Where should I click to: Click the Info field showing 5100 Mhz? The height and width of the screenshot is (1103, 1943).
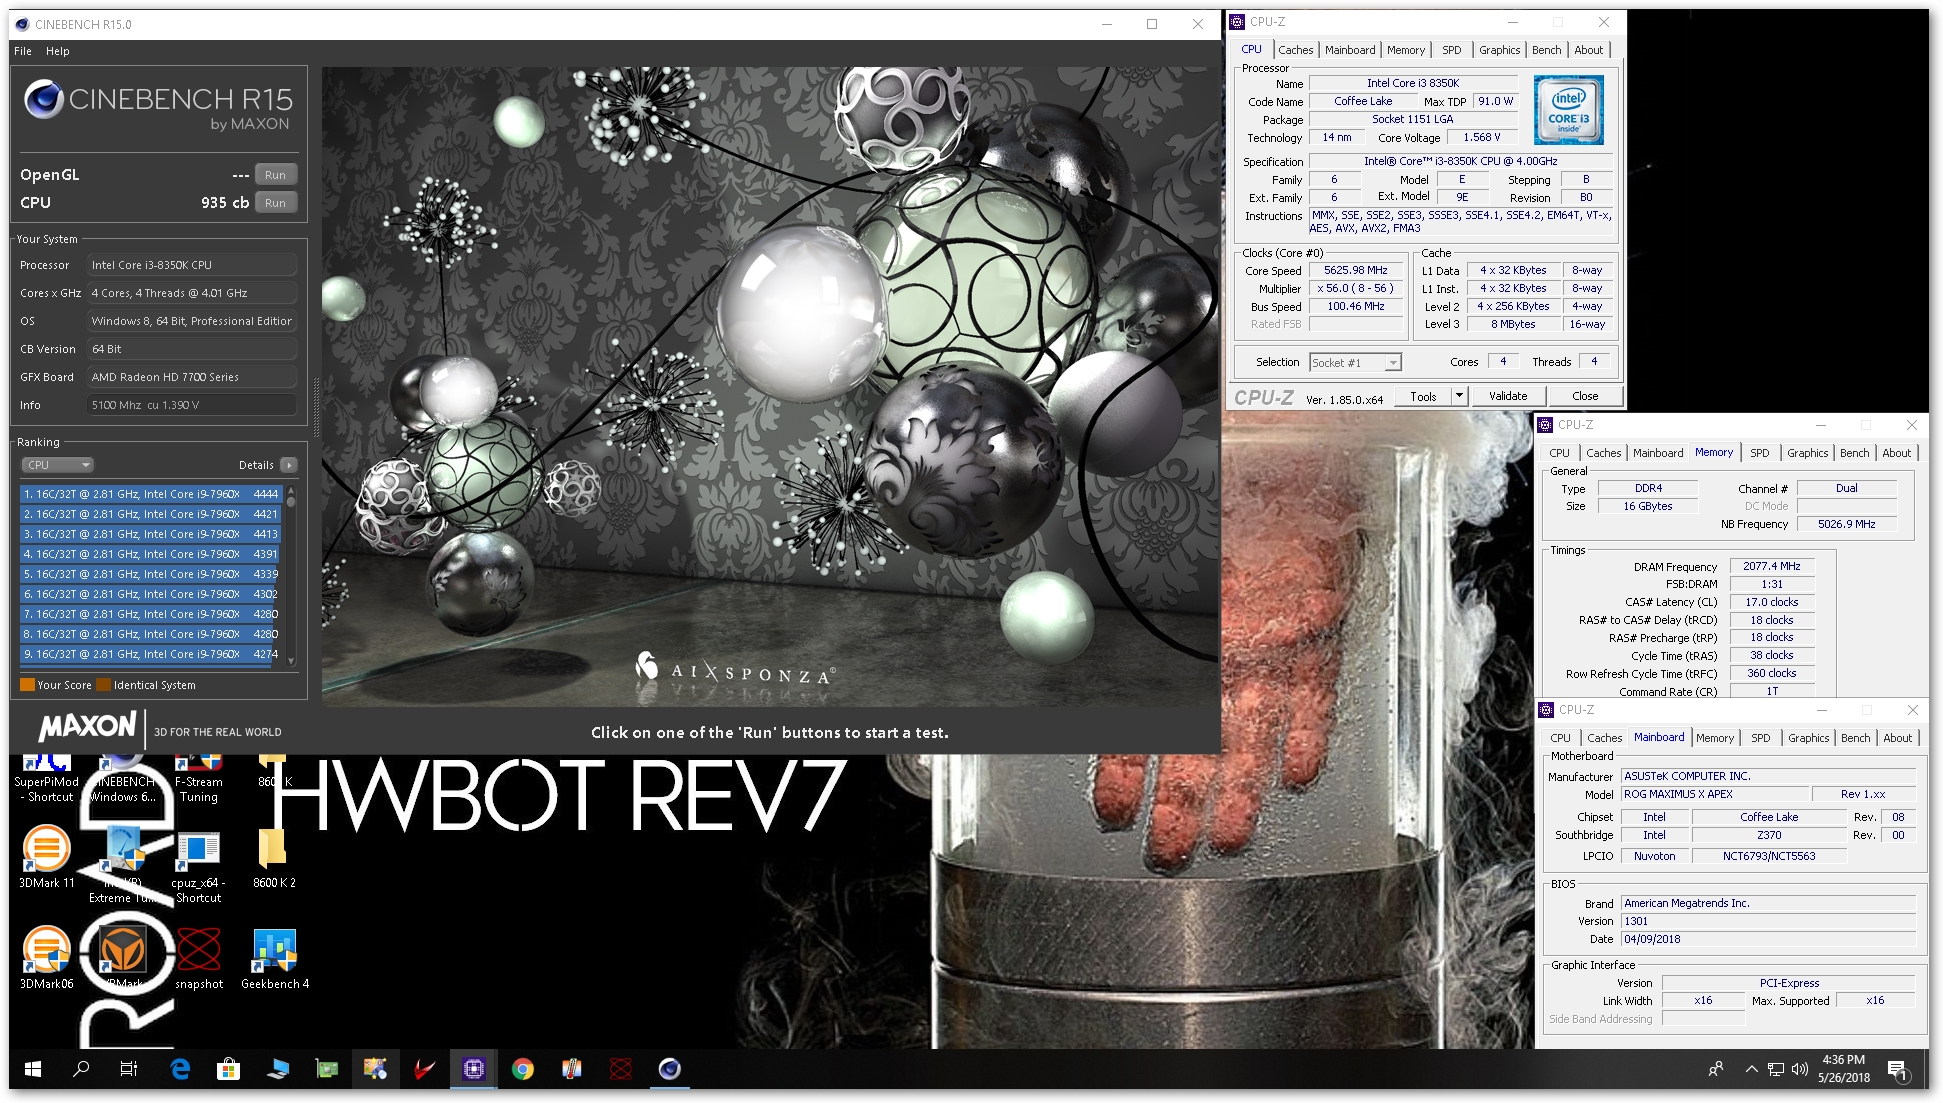coord(193,405)
